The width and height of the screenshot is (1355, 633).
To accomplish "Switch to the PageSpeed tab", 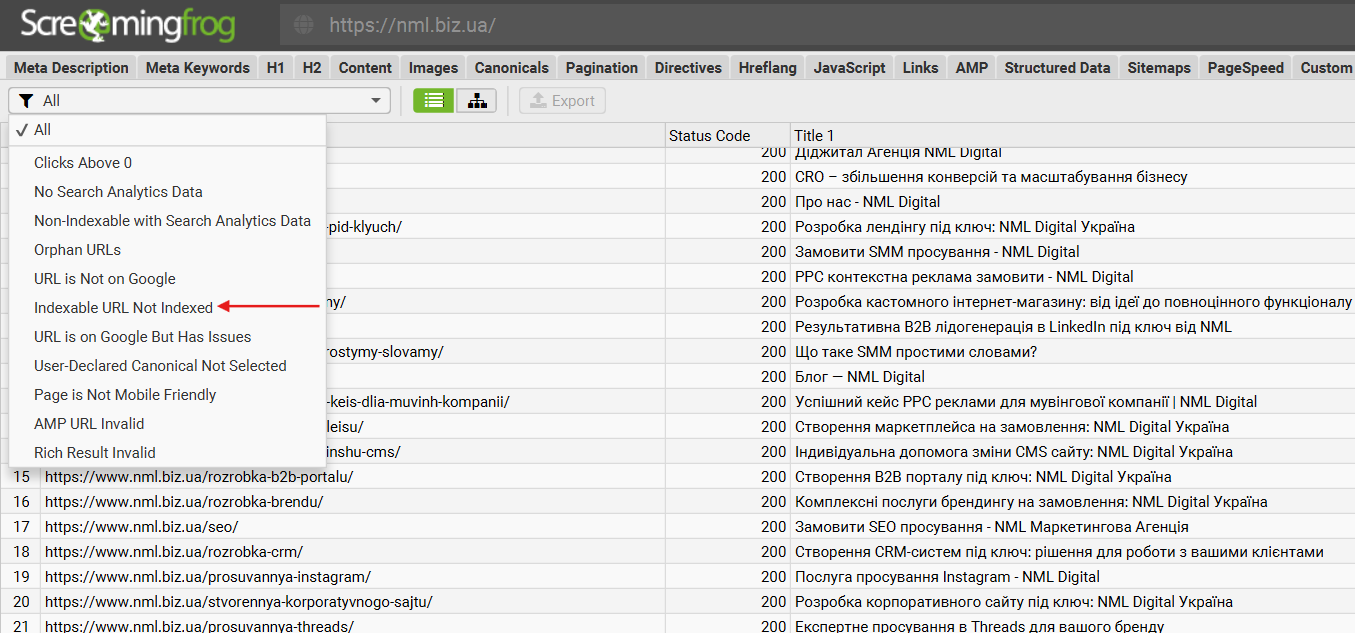I will point(1245,68).
